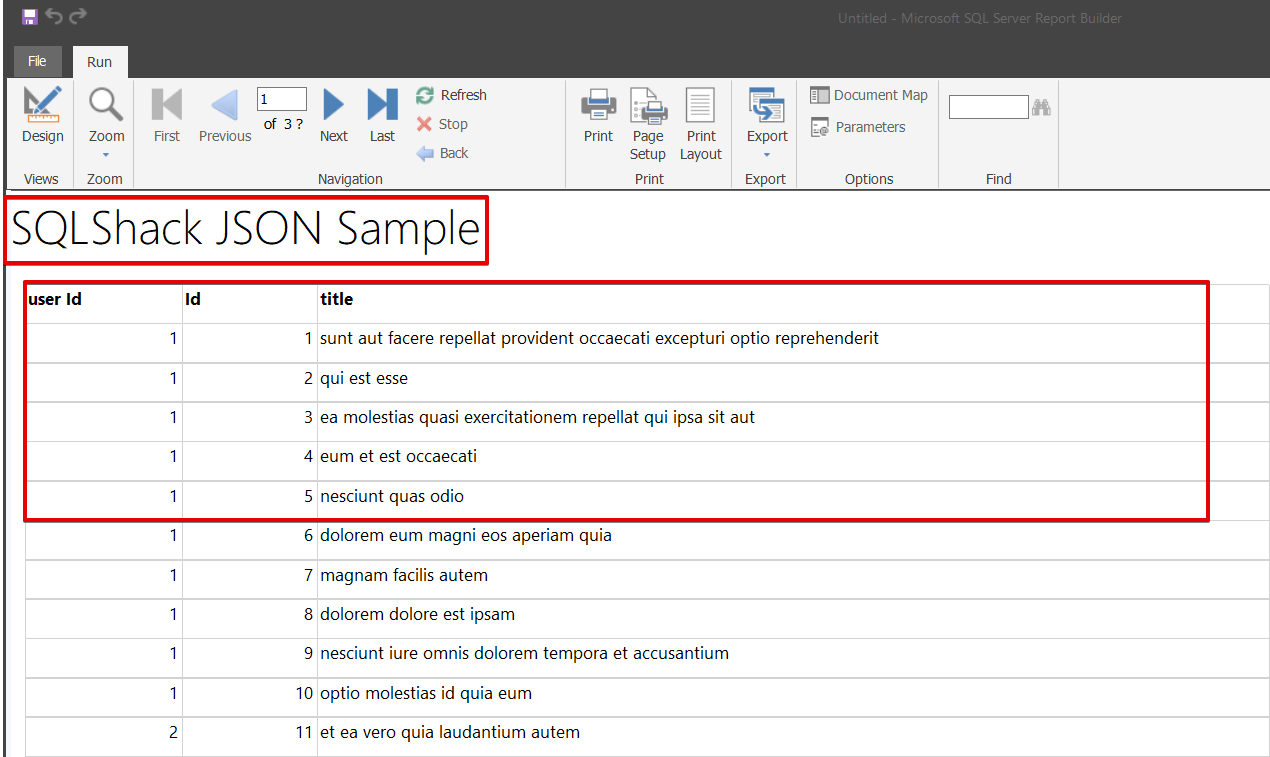1270x757 pixels.
Task: Click the Find text box
Action: [988, 107]
